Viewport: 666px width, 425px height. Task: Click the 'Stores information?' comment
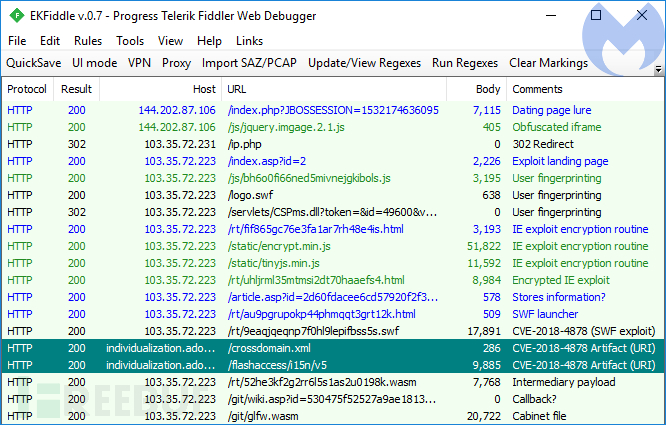pos(559,297)
